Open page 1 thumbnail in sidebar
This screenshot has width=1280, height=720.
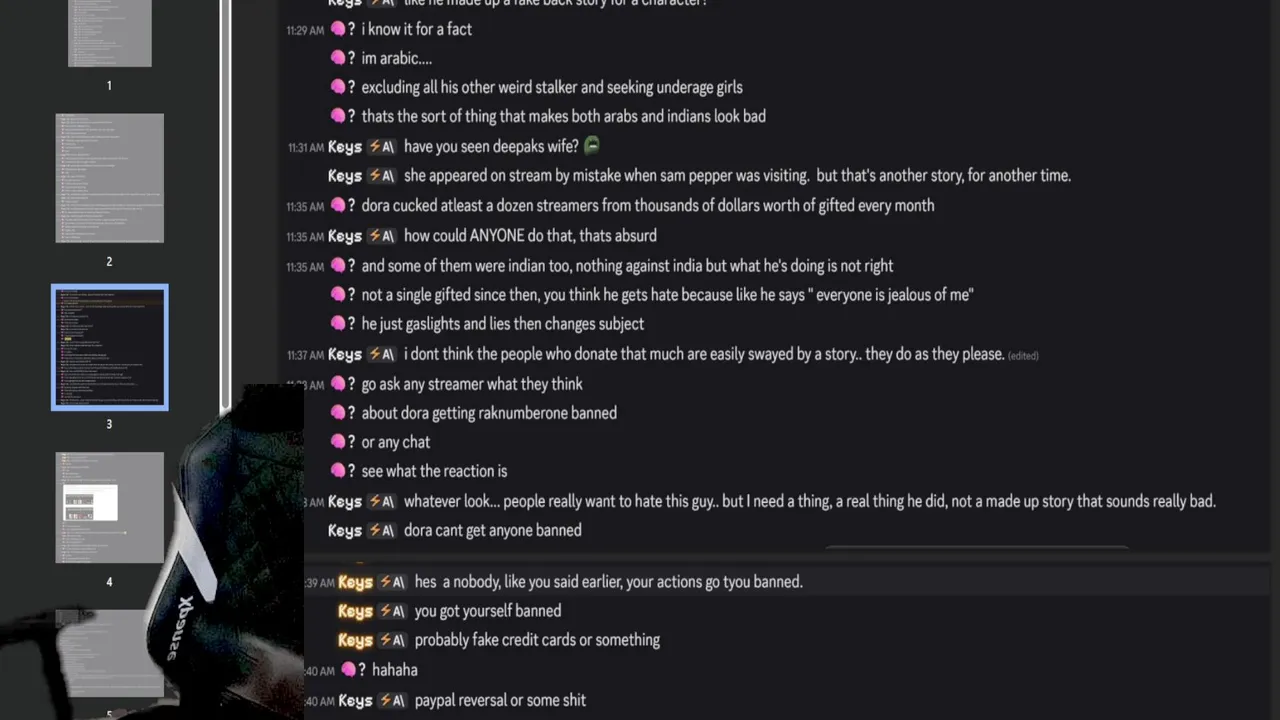coord(110,33)
